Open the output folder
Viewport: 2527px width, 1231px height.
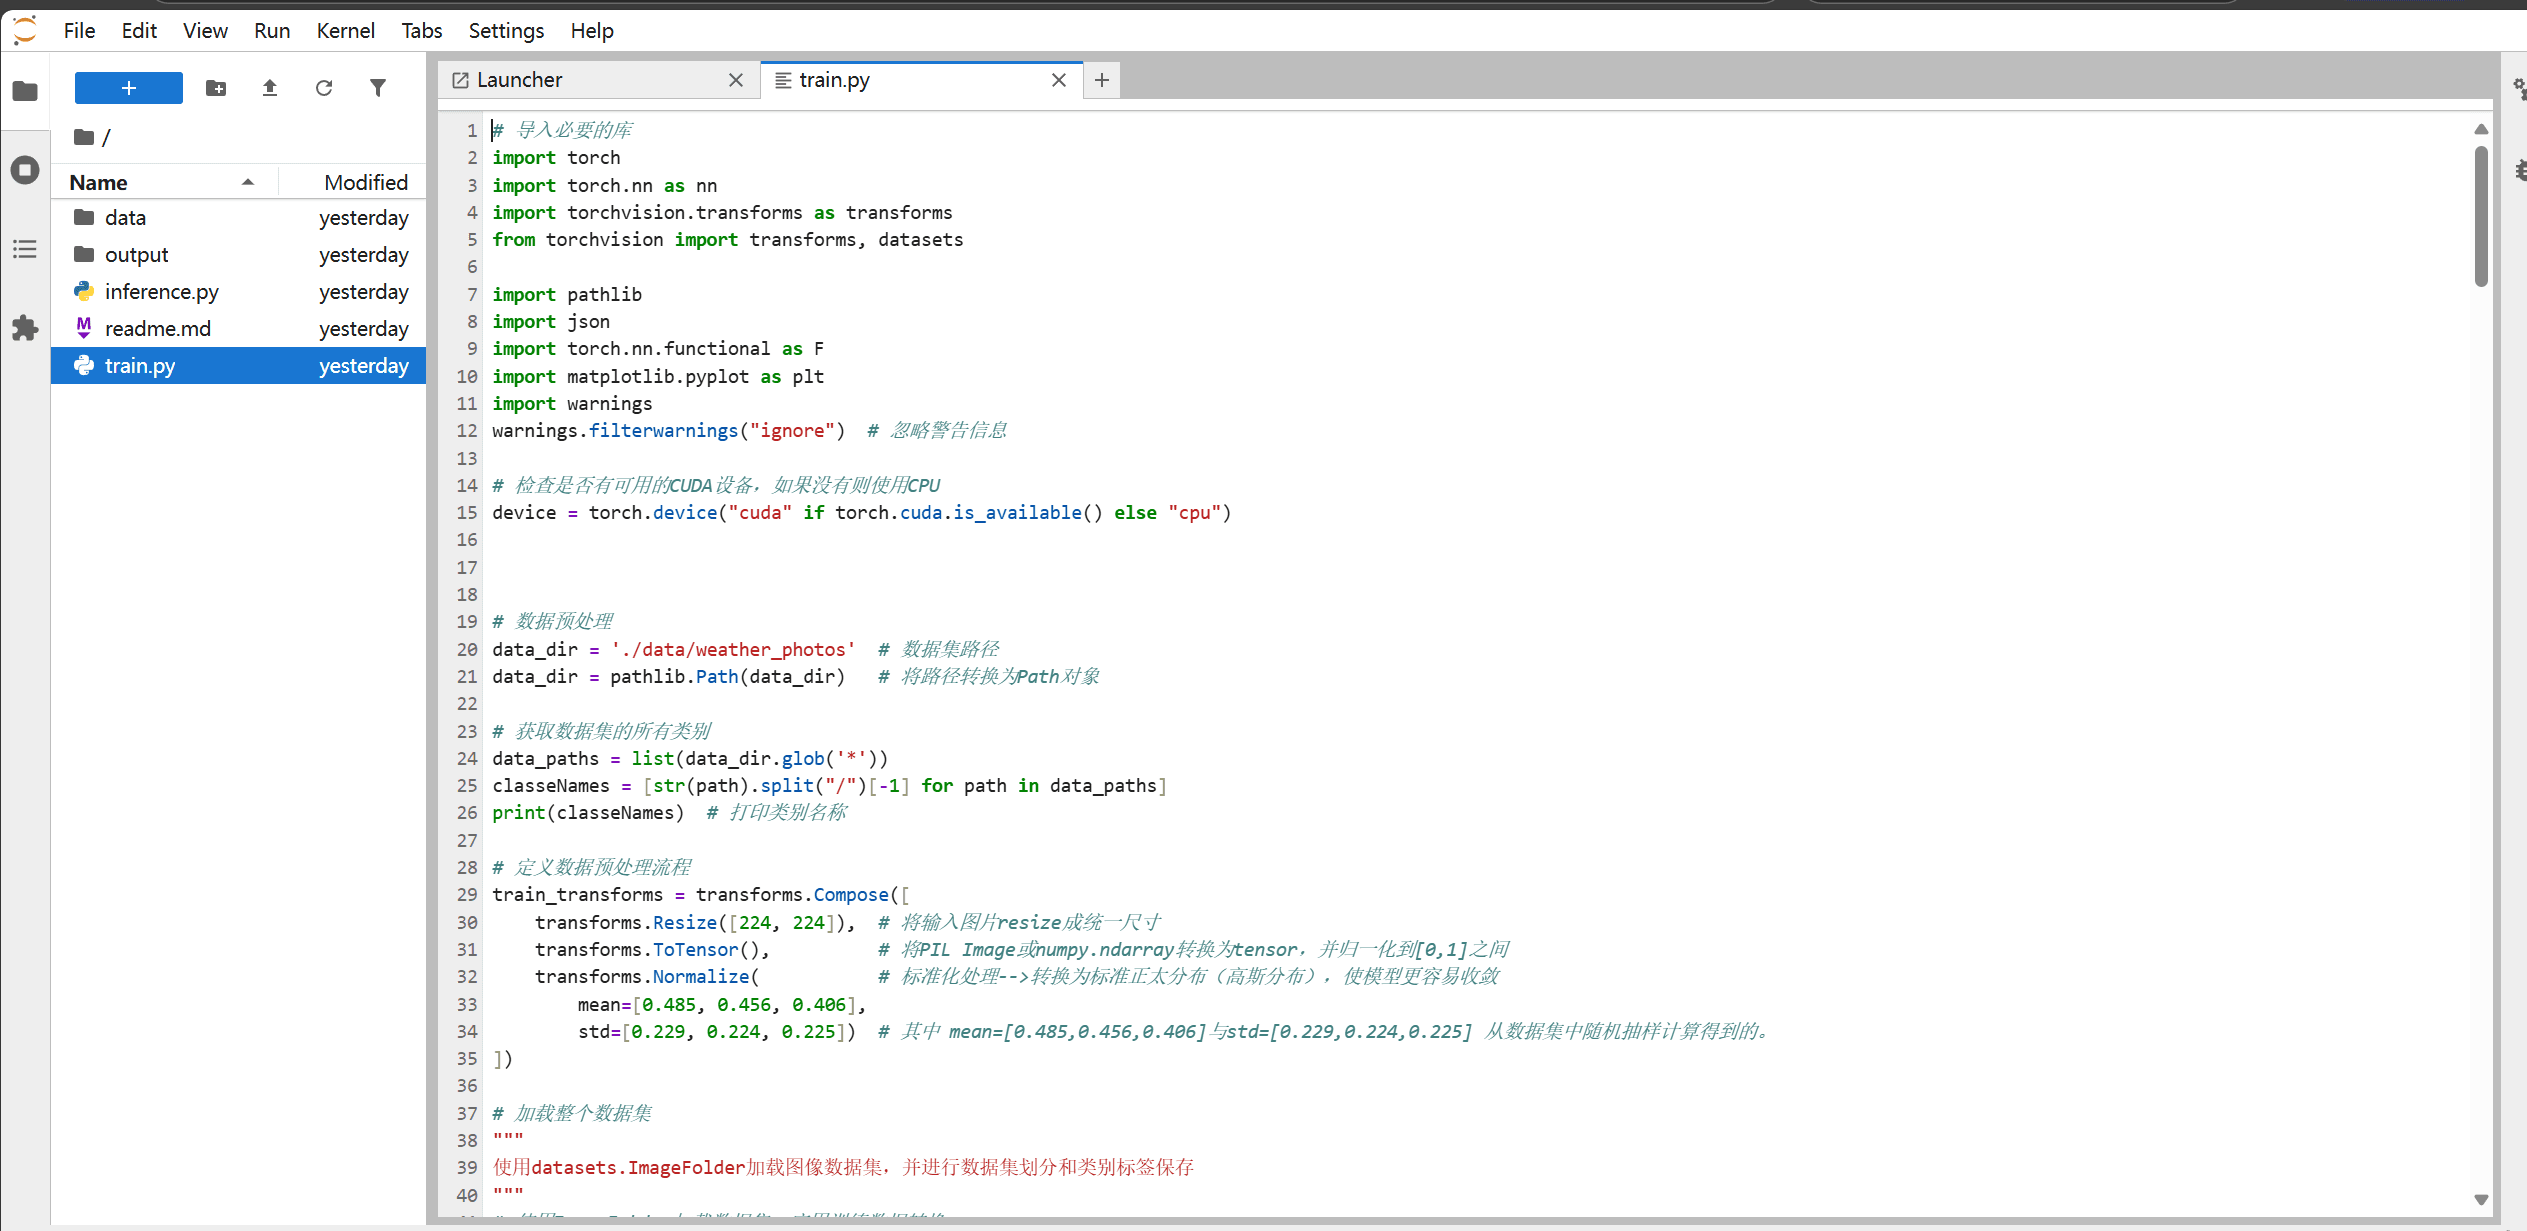pyautogui.click(x=136, y=255)
